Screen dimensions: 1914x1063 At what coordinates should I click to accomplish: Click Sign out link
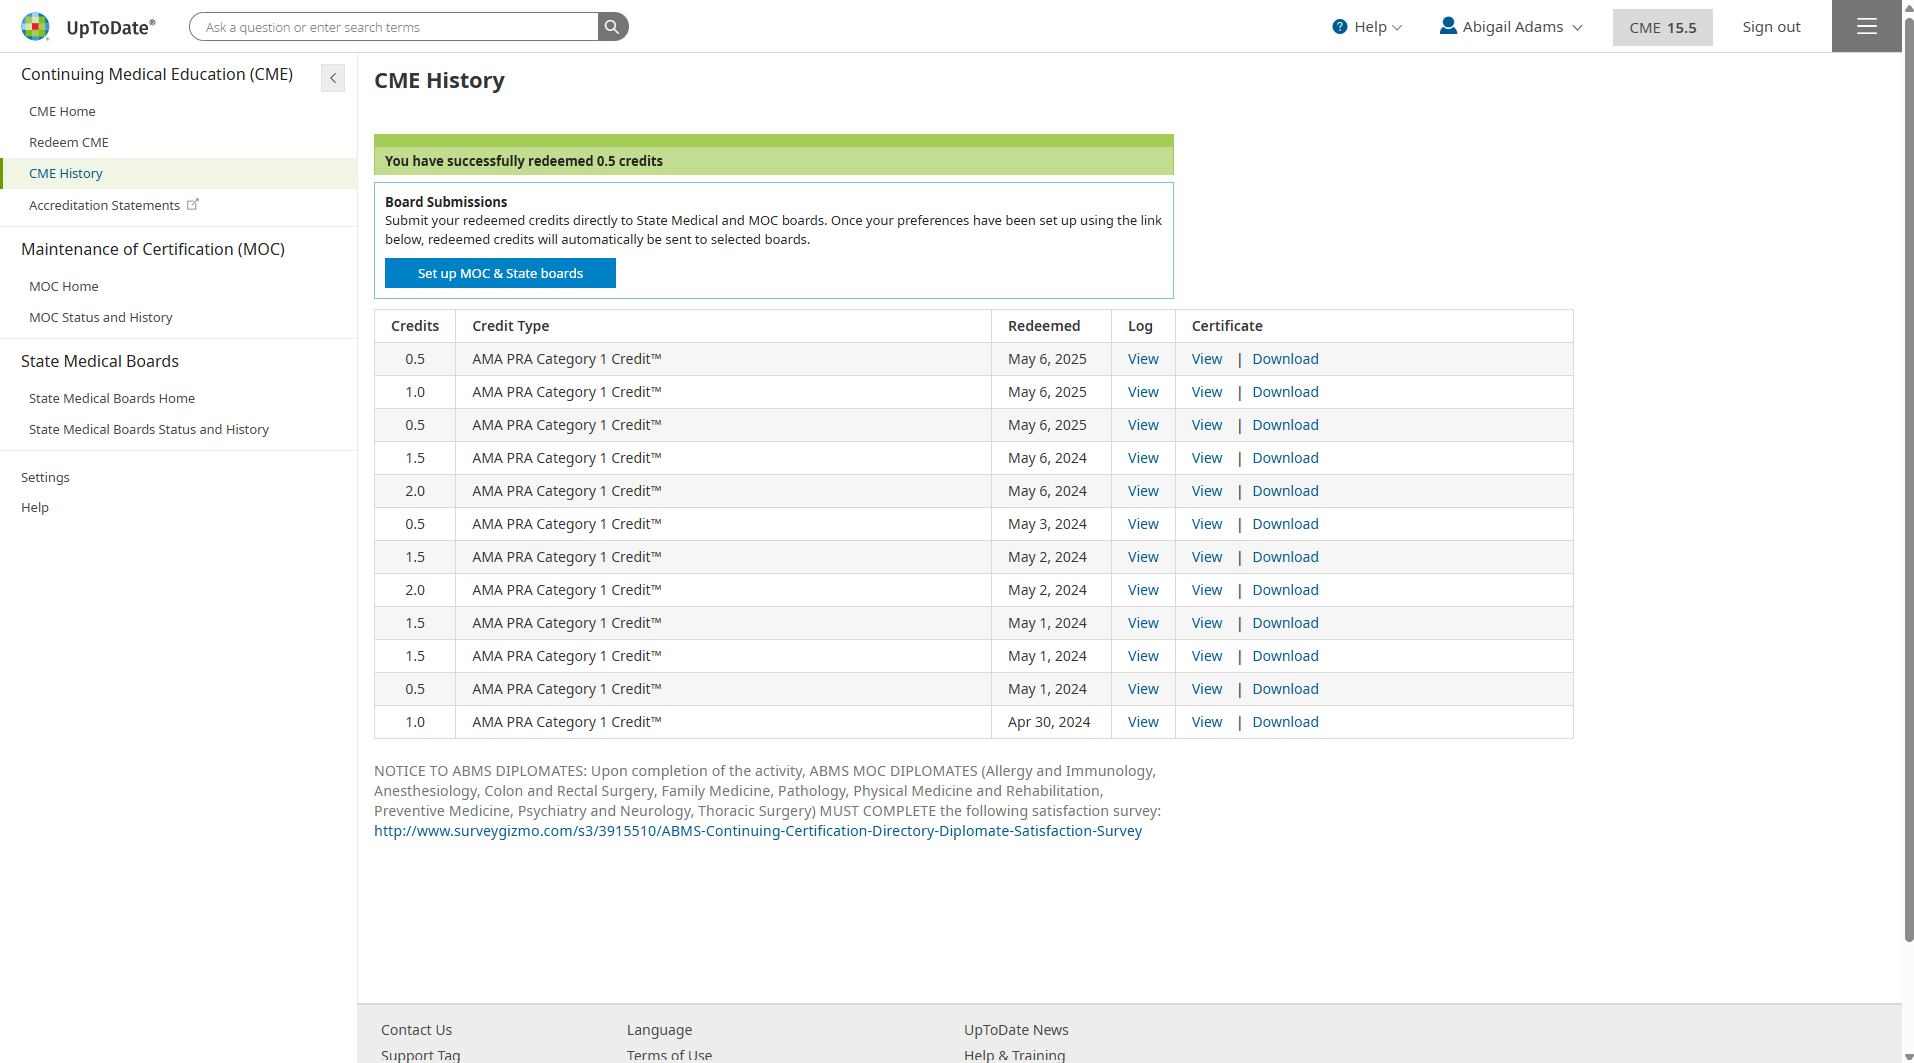point(1771,27)
